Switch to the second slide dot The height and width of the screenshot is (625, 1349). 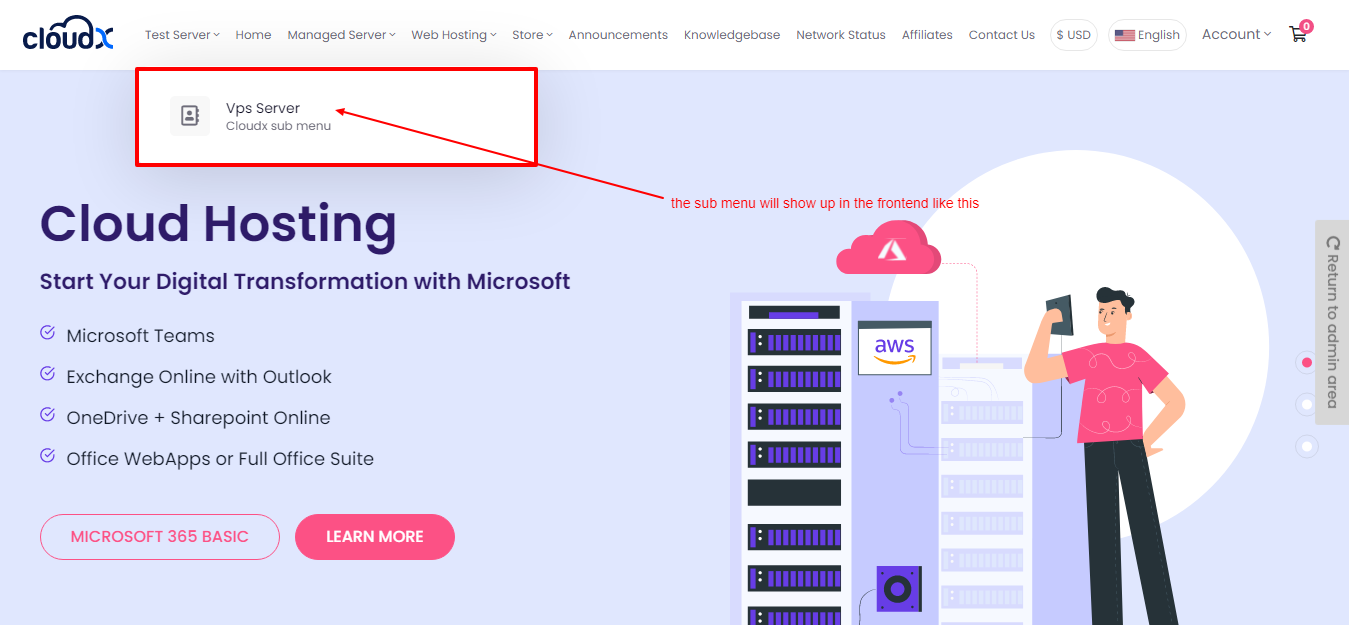(1306, 404)
